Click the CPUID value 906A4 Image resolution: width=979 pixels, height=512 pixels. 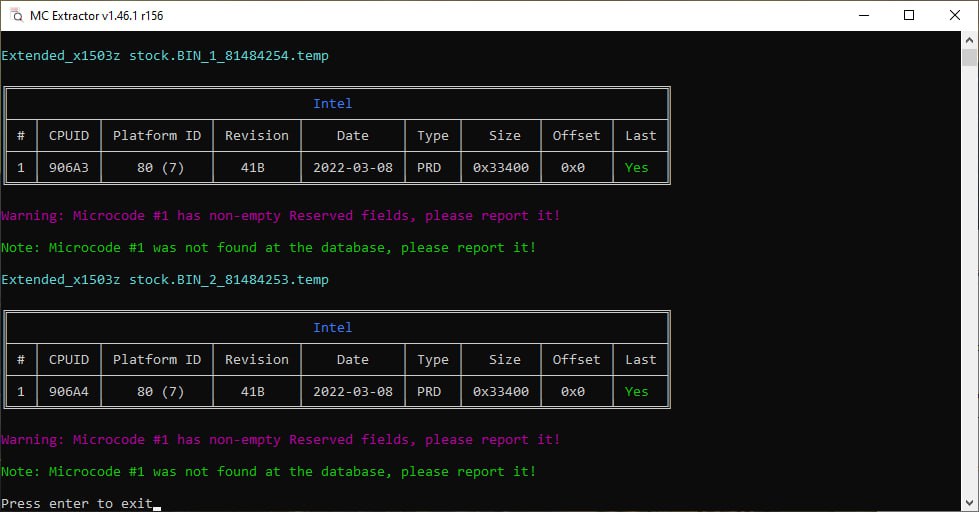pos(69,391)
